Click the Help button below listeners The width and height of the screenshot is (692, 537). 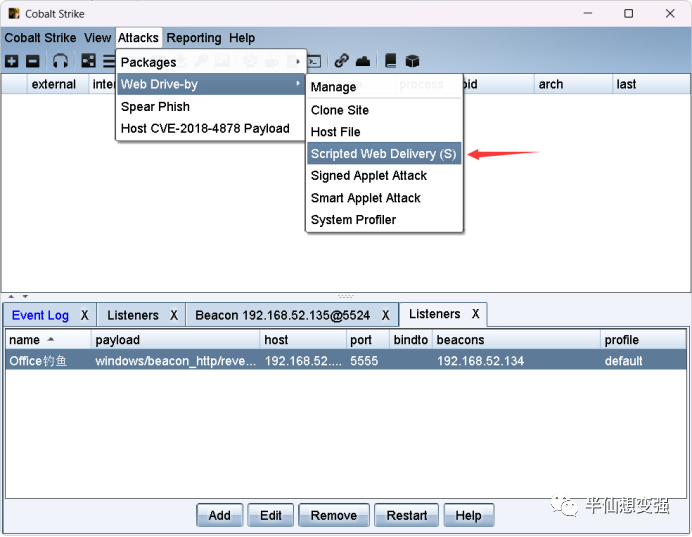tap(469, 515)
